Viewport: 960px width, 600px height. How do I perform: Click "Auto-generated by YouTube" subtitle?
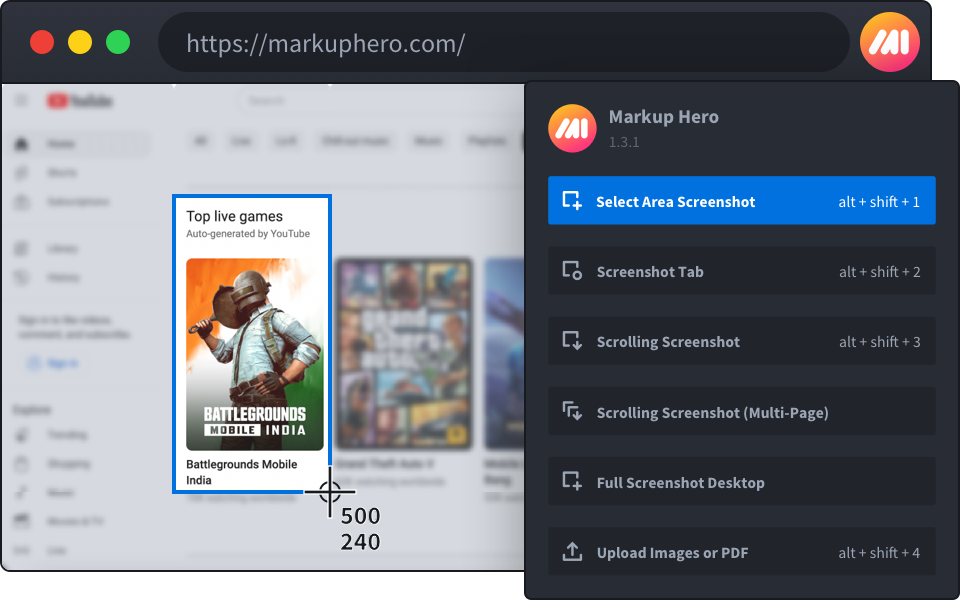(x=248, y=234)
